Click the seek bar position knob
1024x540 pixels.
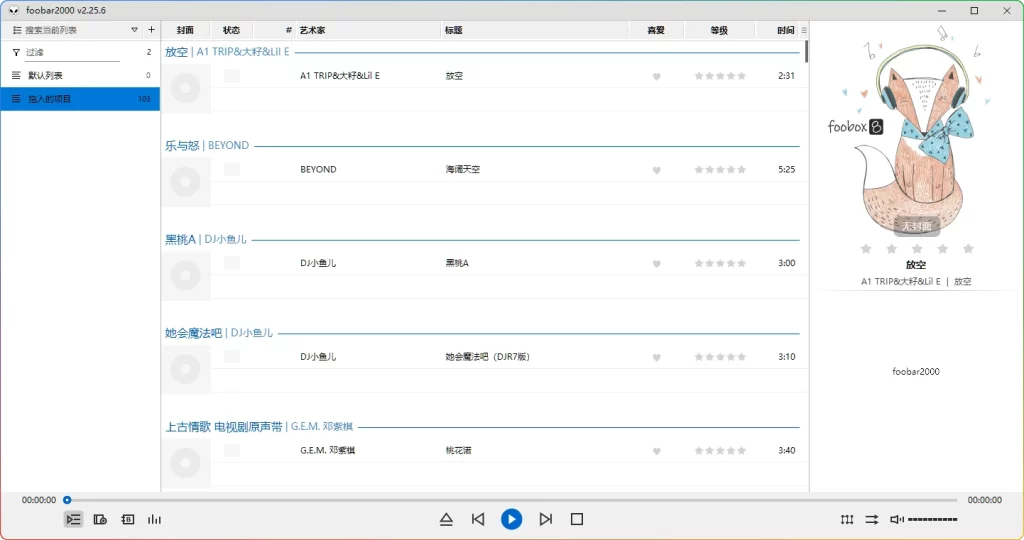[67, 500]
